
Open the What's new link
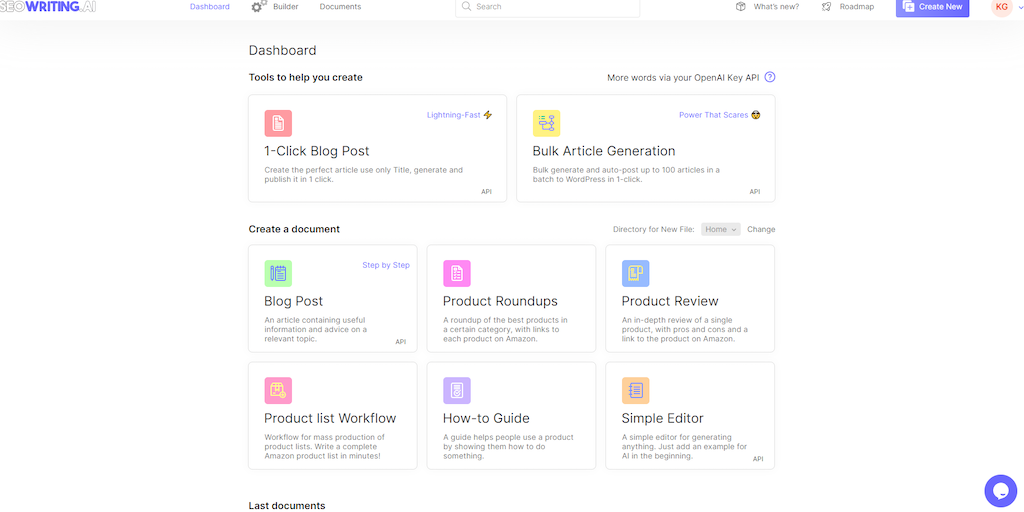(769, 7)
